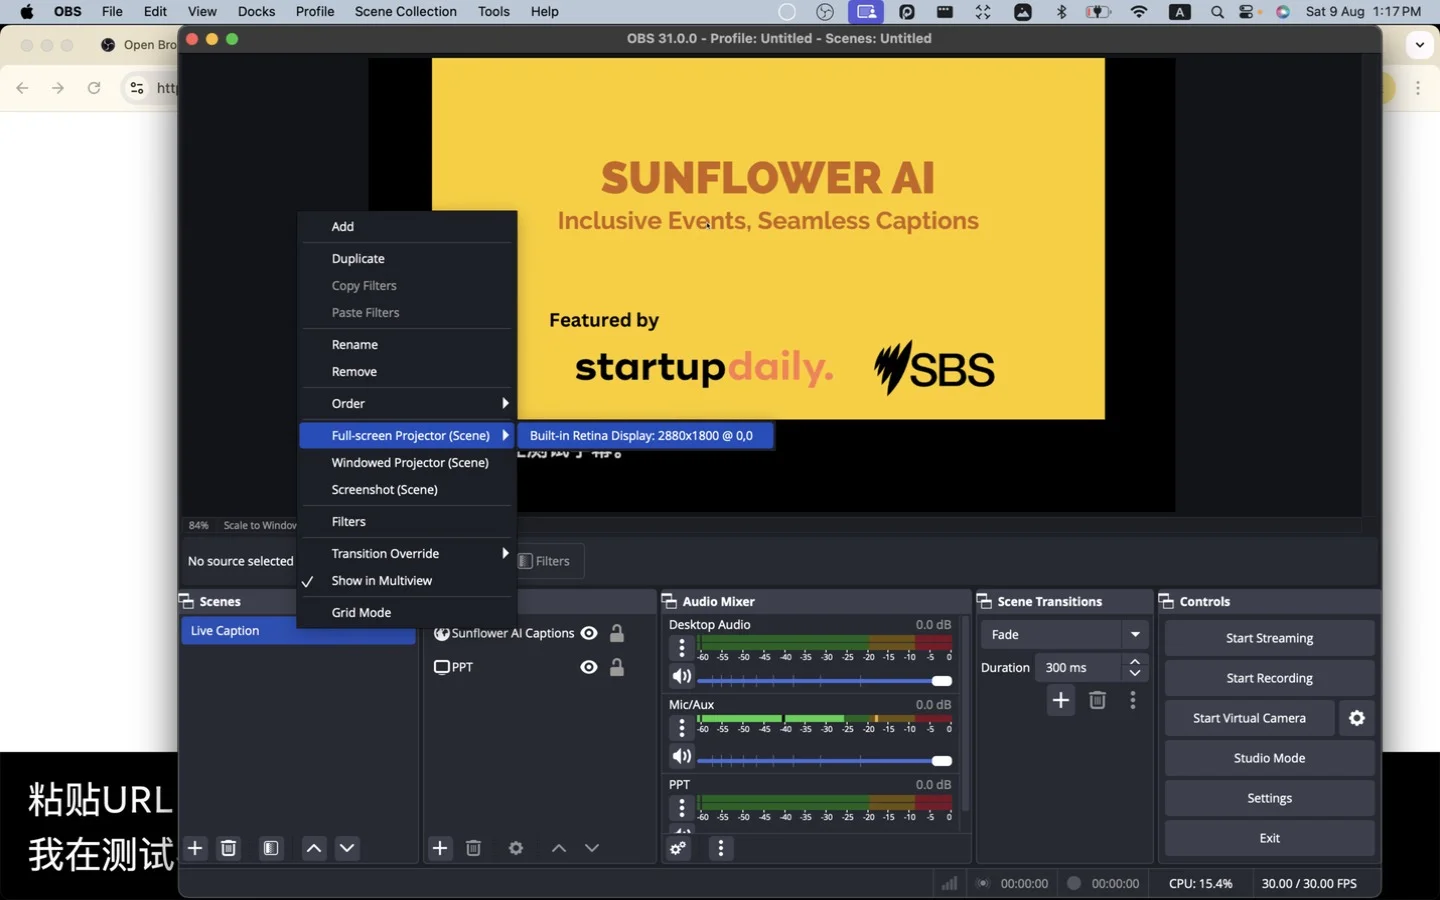Expand Order submenu in context menu
The width and height of the screenshot is (1440, 900).
tap(407, 404)
